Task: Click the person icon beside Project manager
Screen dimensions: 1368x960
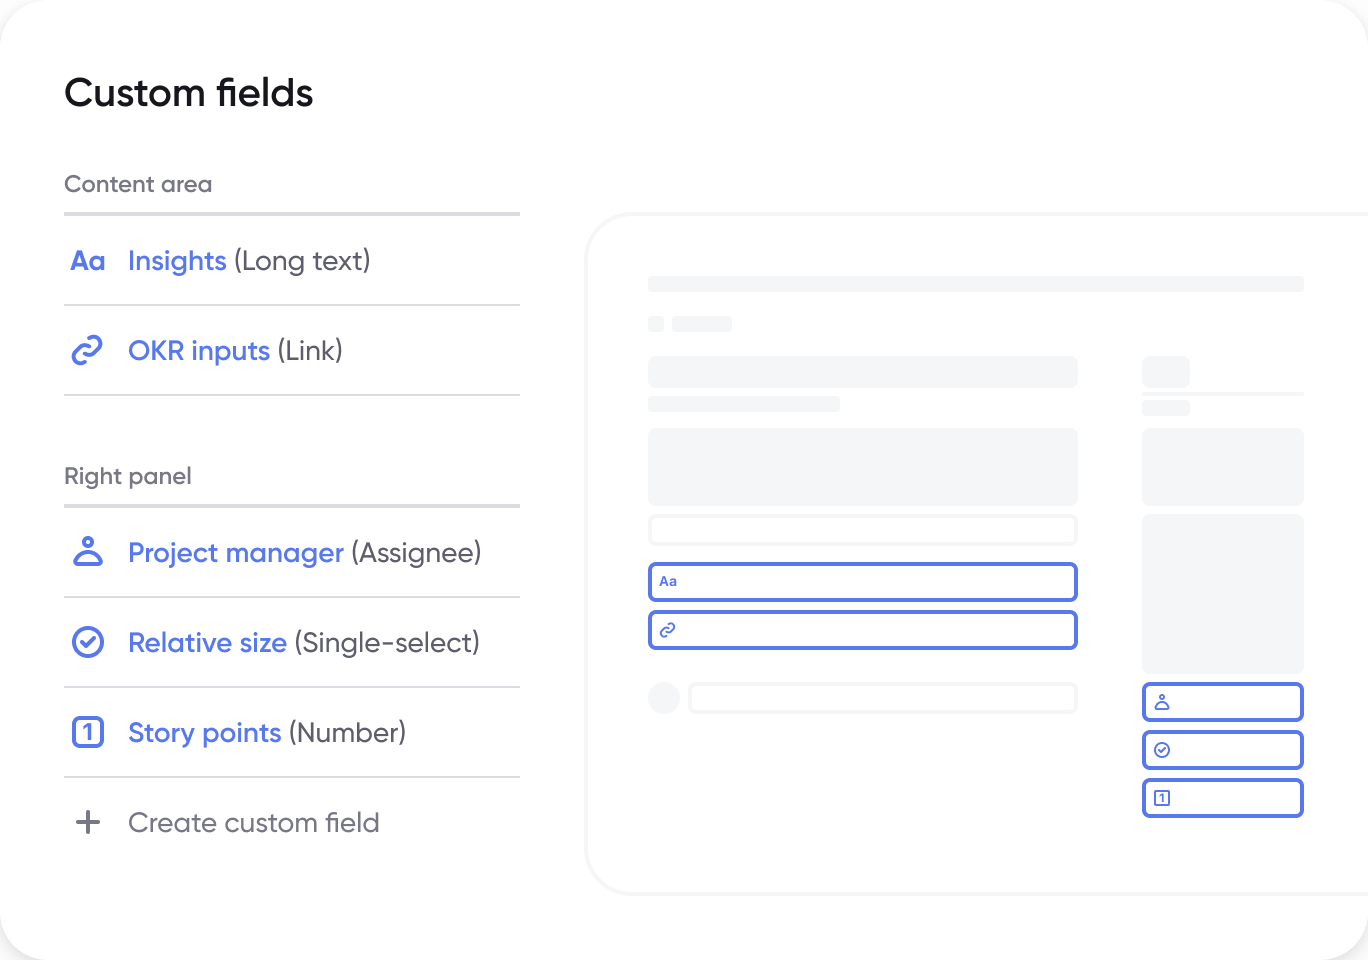Action: tap(88, 552)
